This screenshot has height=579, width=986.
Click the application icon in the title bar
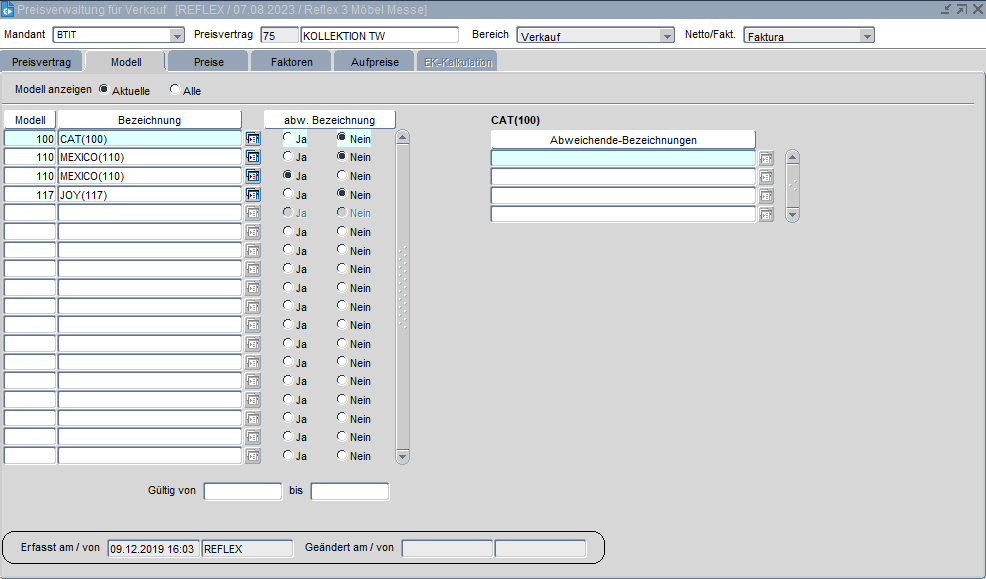tap(8, 9)
